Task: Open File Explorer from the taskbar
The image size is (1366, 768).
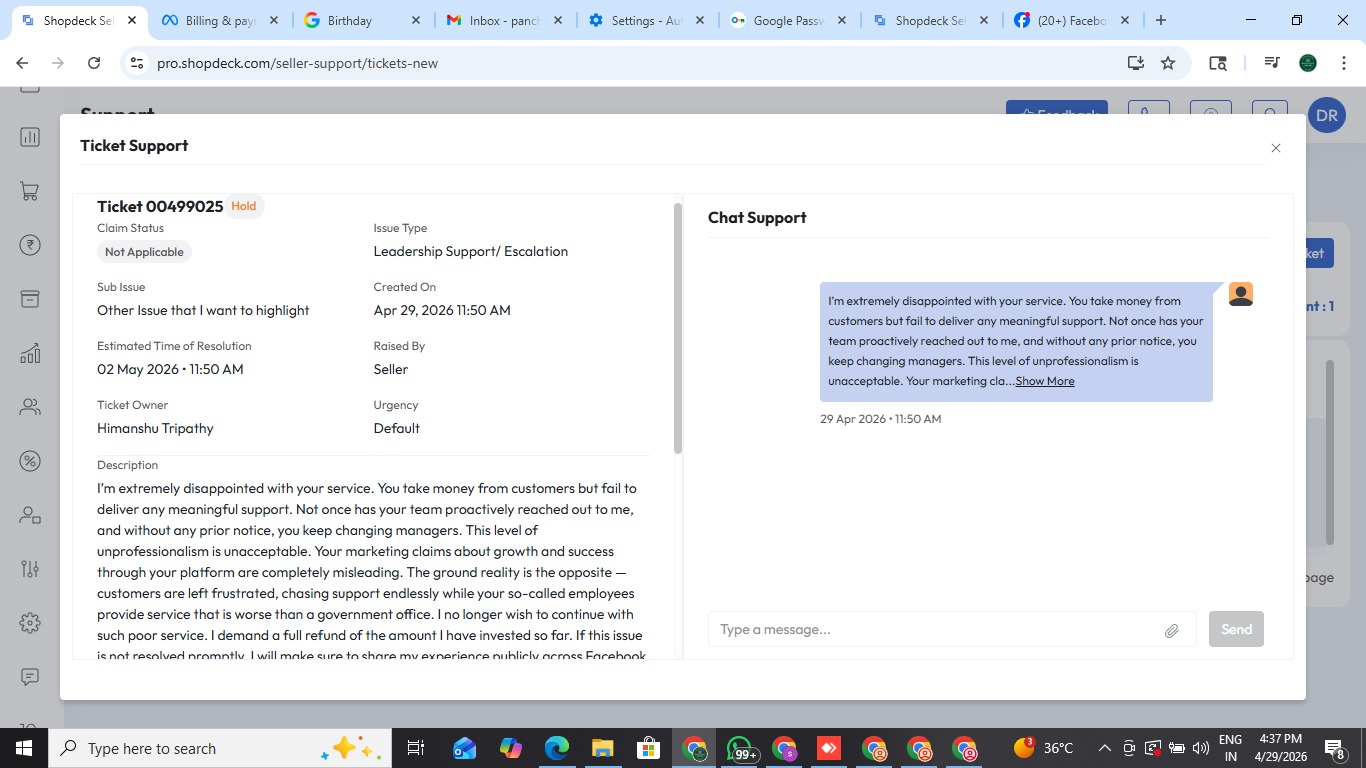Action: [x=602, y=748]
